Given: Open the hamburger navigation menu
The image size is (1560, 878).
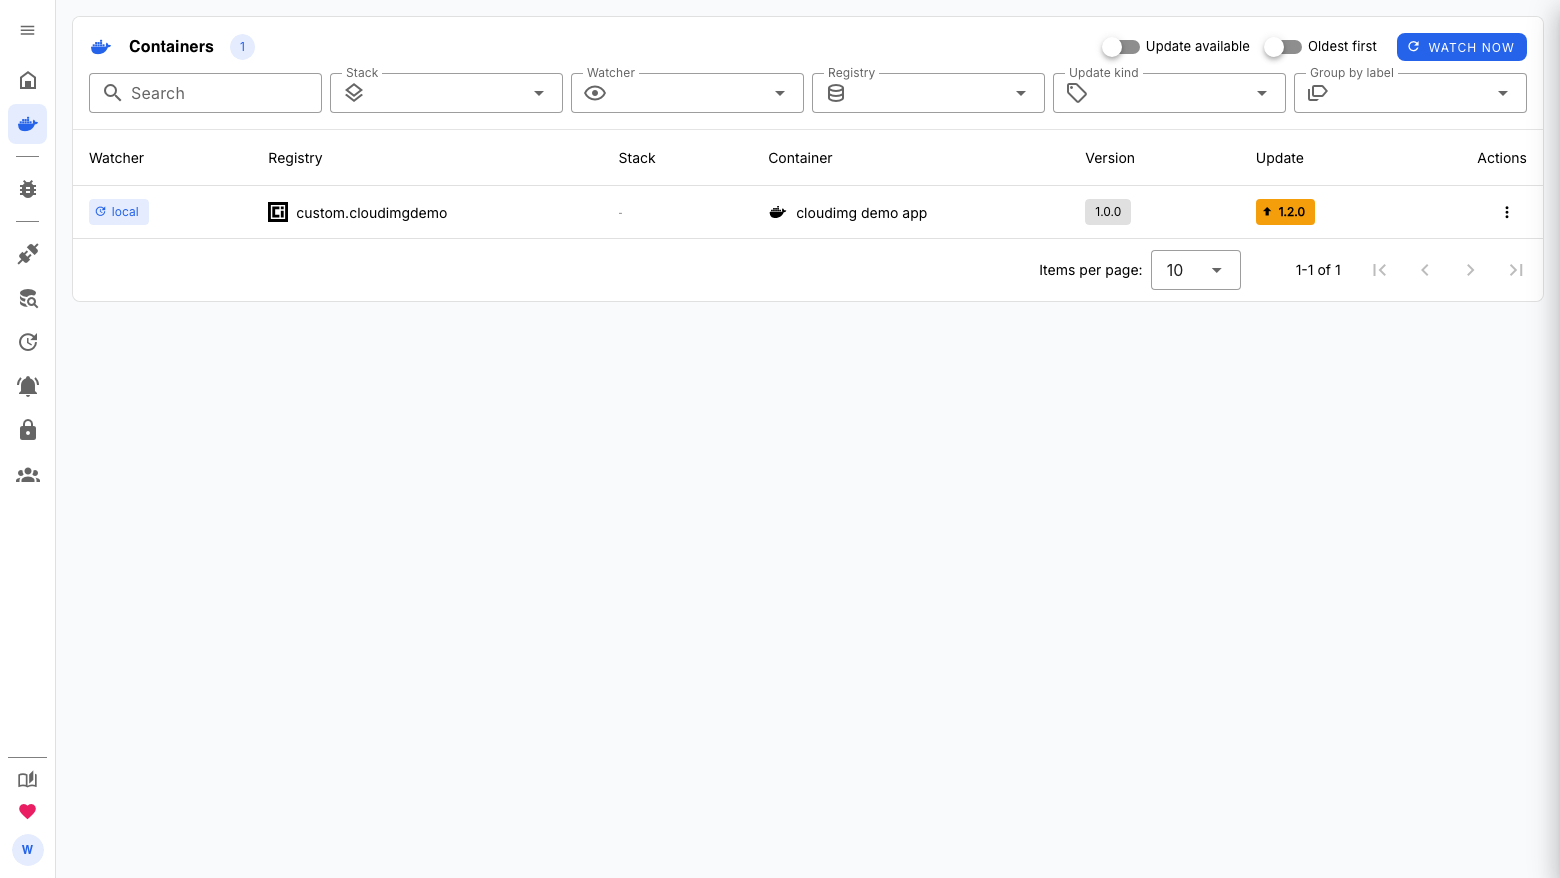Looking at the screenshot, I should pyautogui.click(x=28, y=30).
